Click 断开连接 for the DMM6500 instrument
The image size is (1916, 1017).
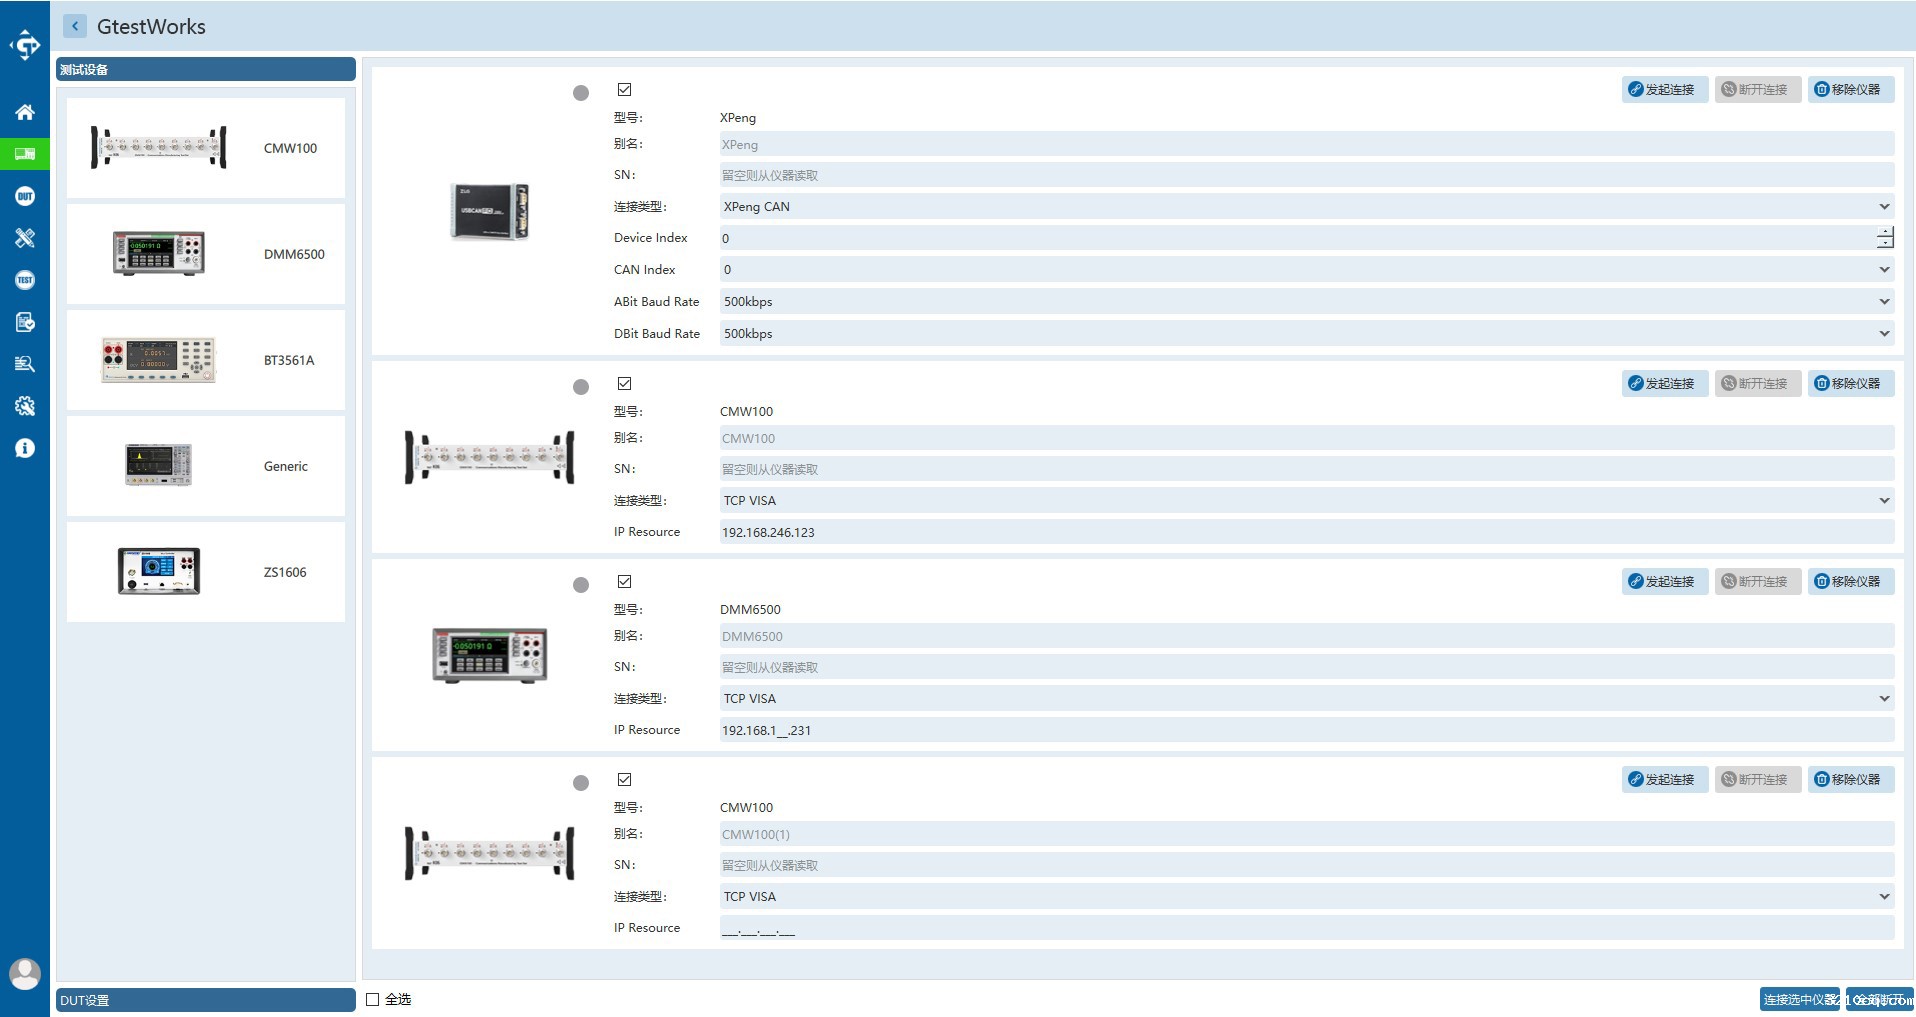tap(1757, 582)
